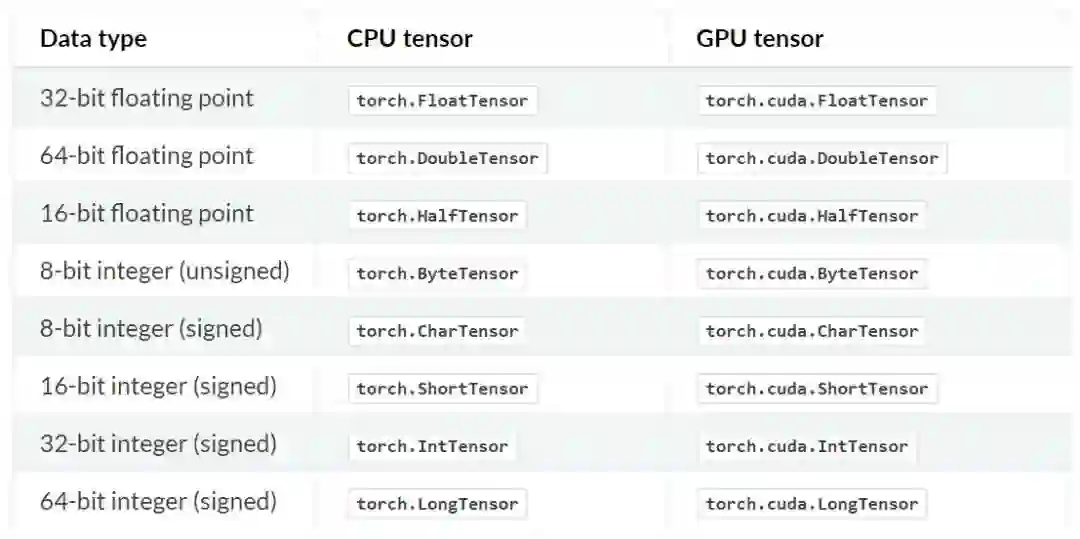
Task: Click the torch.DoubleTensor code label
Action: click(x=447, y=158)
